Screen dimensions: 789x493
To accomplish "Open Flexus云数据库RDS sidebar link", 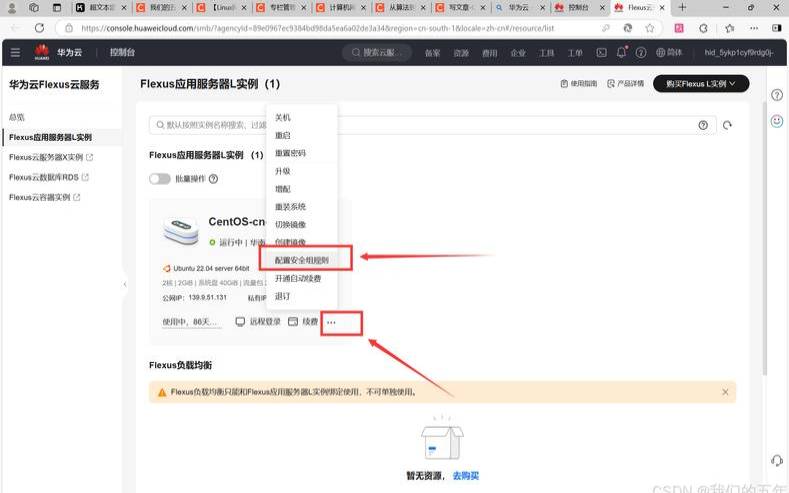I will click(x=49, y=177).
